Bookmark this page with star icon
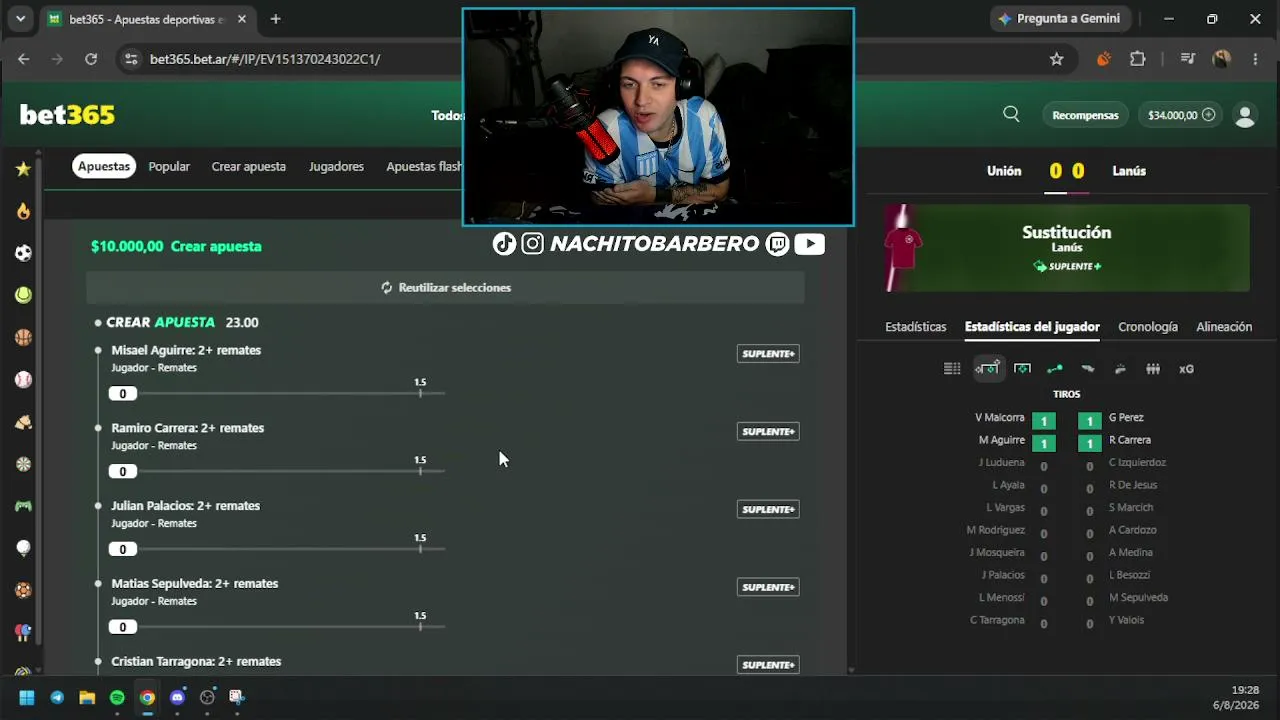This screenshot has width=1280, height=720. 1057,59
